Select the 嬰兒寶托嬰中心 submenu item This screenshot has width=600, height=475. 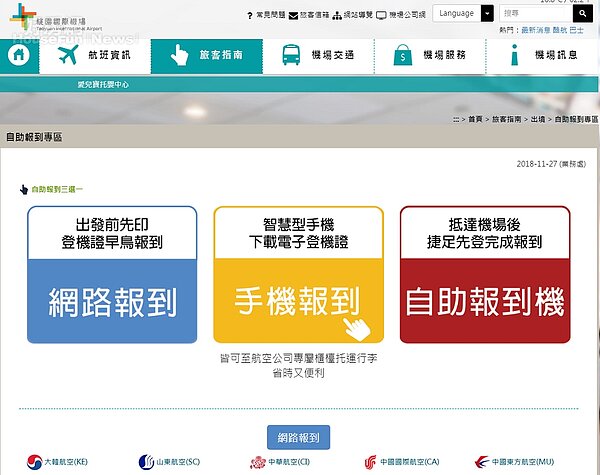[x=103, y=85]
